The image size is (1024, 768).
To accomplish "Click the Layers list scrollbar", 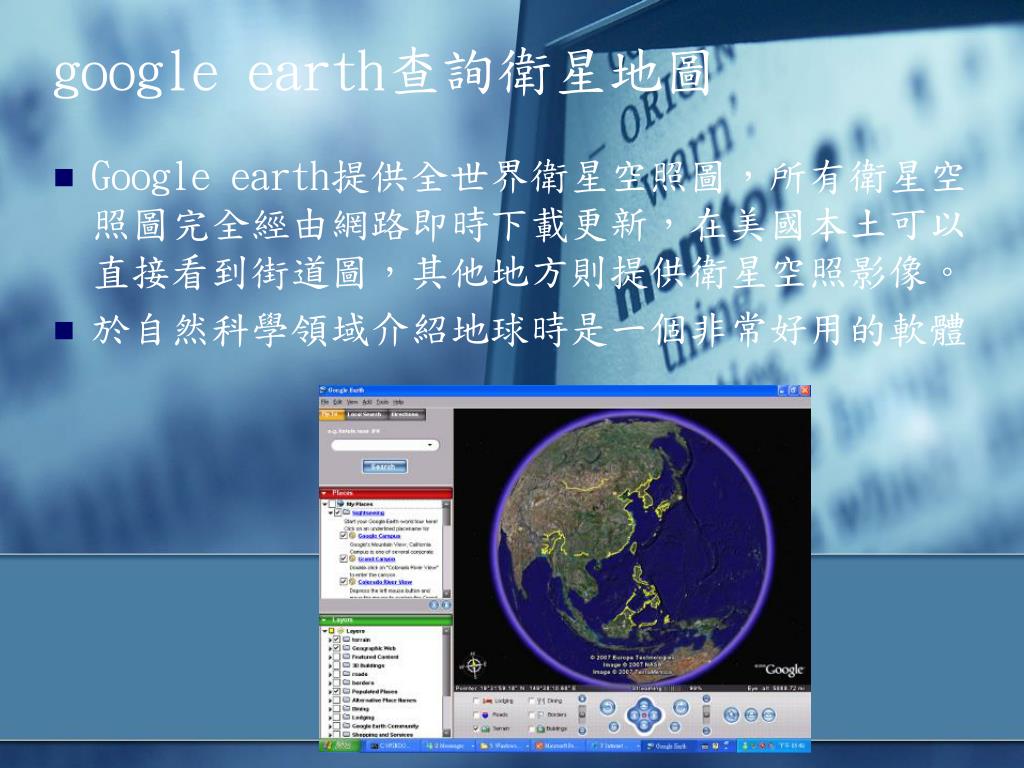I will (447, 682).
